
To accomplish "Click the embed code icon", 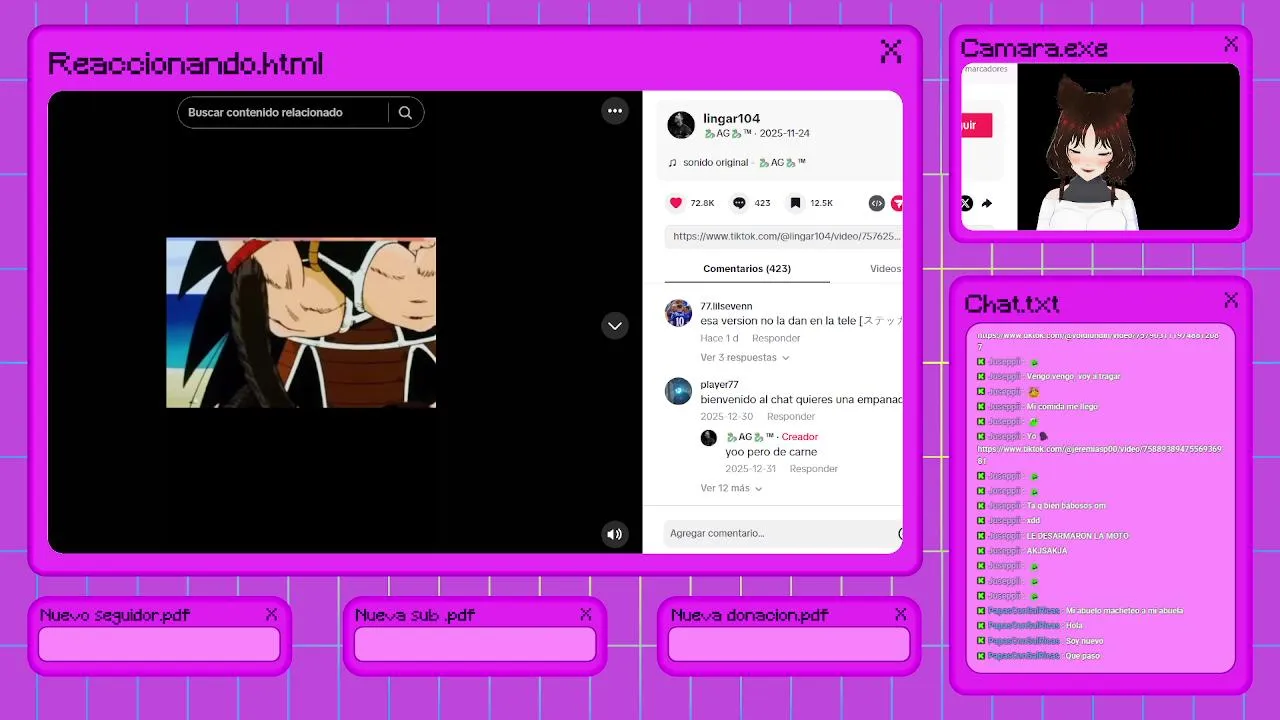I will (x=877, y=203).
